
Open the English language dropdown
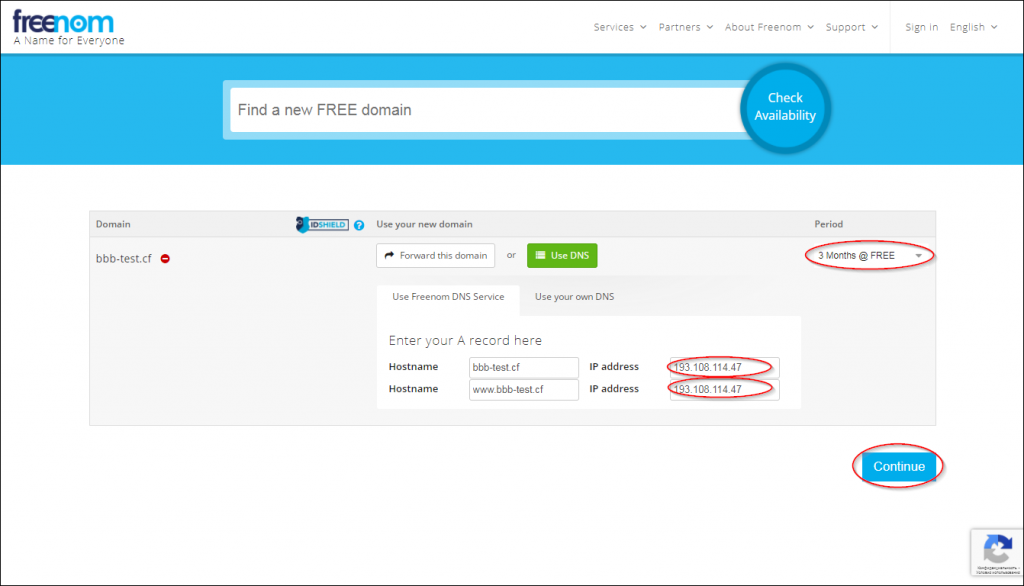click(974, 27)
